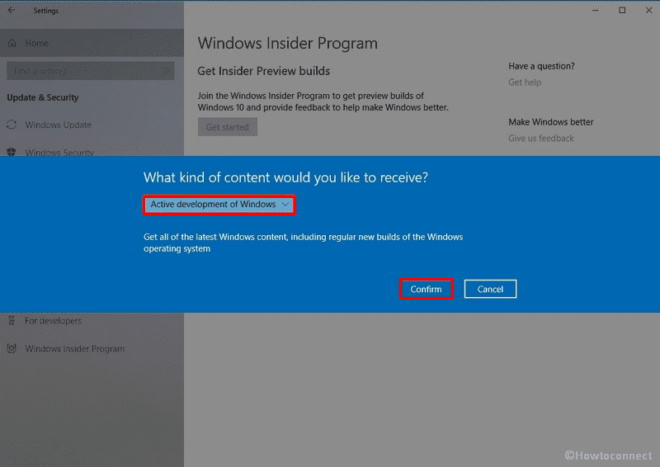Click the 'Make Windows better' heading
Viewport: 660px width, 467px height.
coord(551,122)
